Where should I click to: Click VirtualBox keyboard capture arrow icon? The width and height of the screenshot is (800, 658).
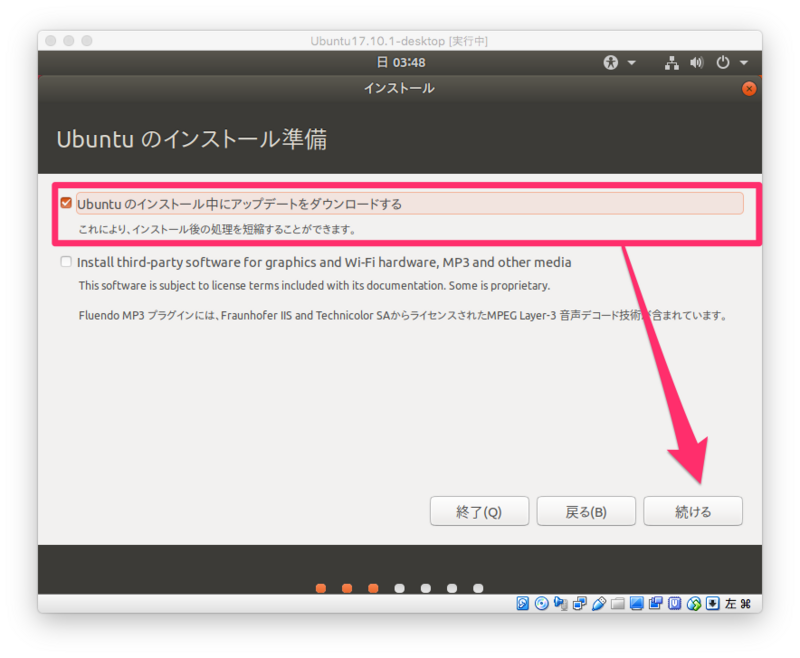(713, 603)
